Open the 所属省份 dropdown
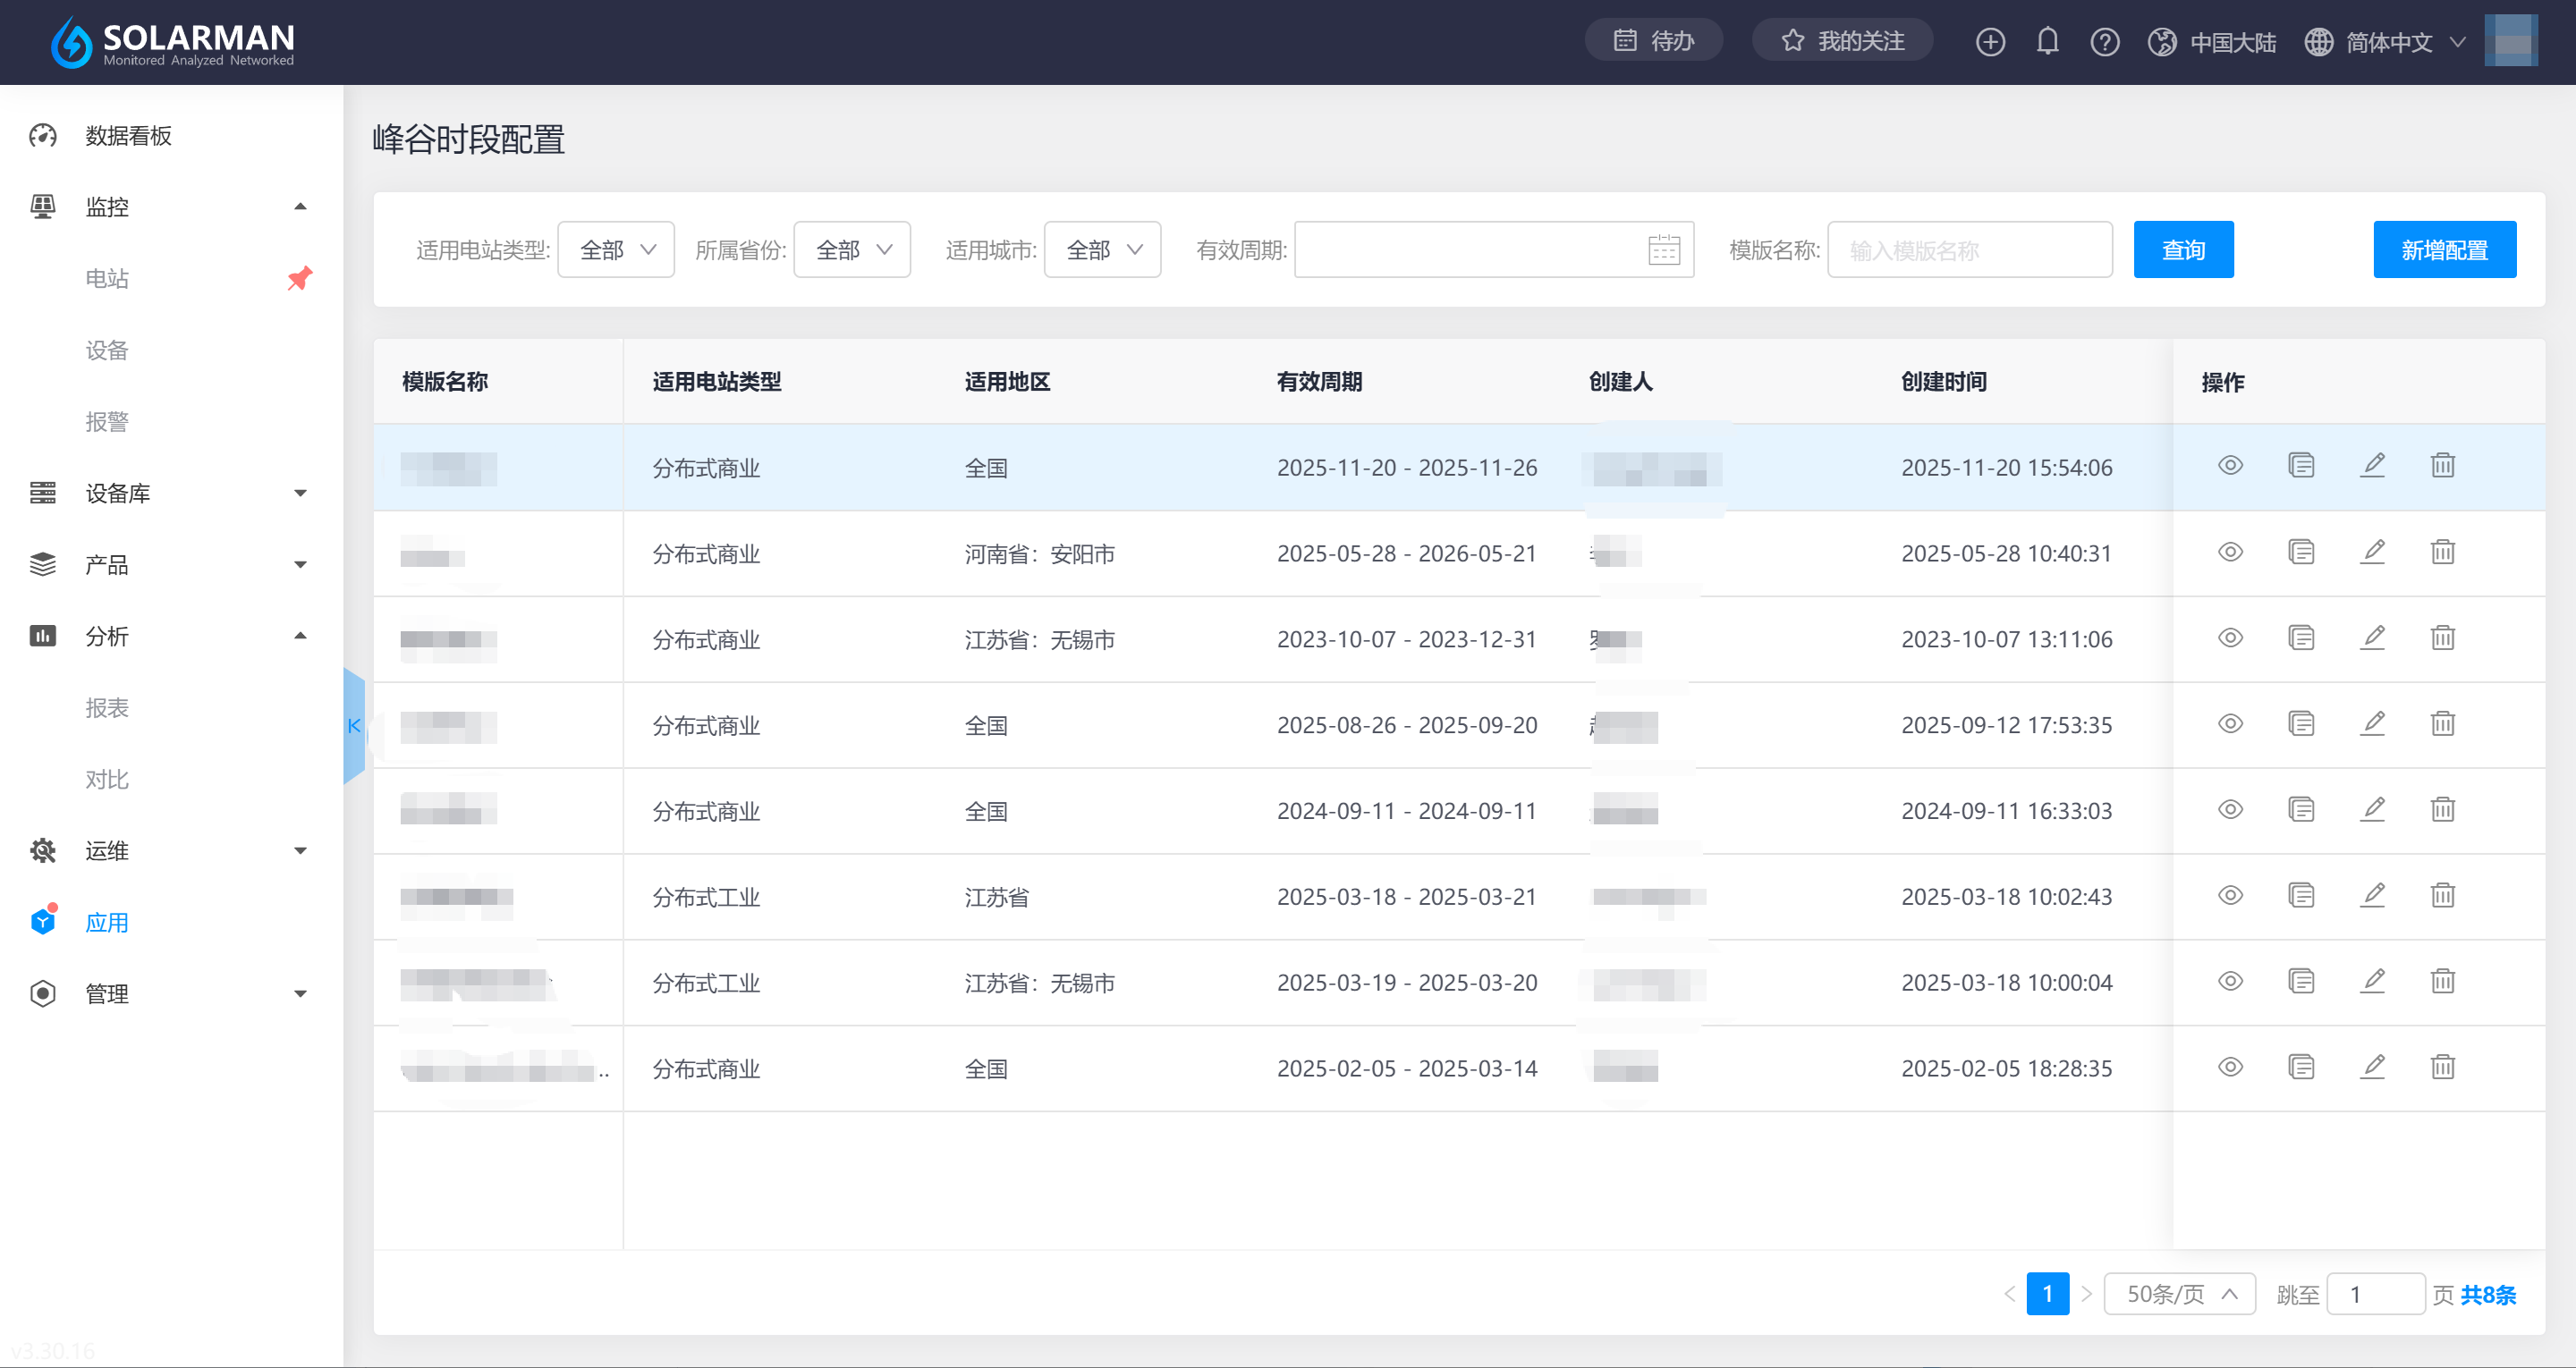 click(x=852, y=250)
